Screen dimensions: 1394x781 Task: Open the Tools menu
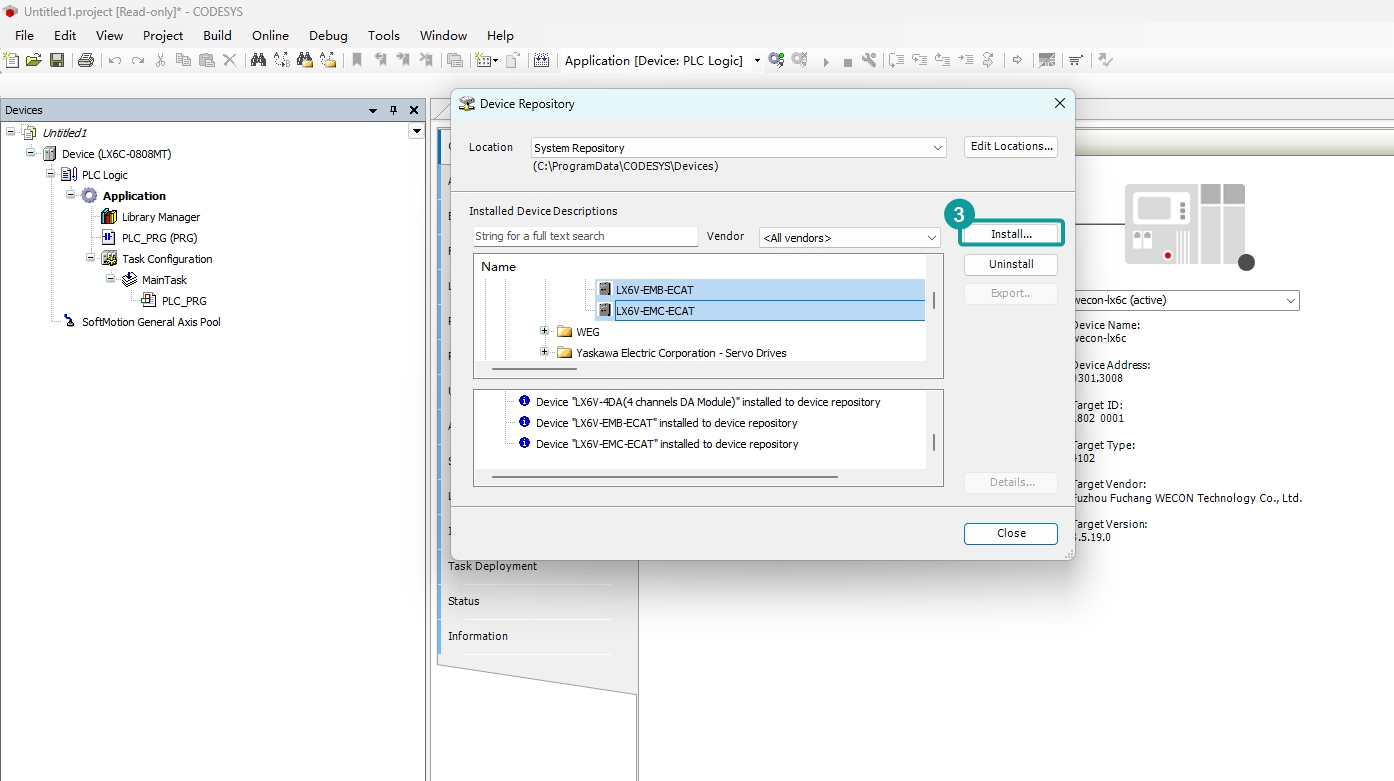(384, 35)
